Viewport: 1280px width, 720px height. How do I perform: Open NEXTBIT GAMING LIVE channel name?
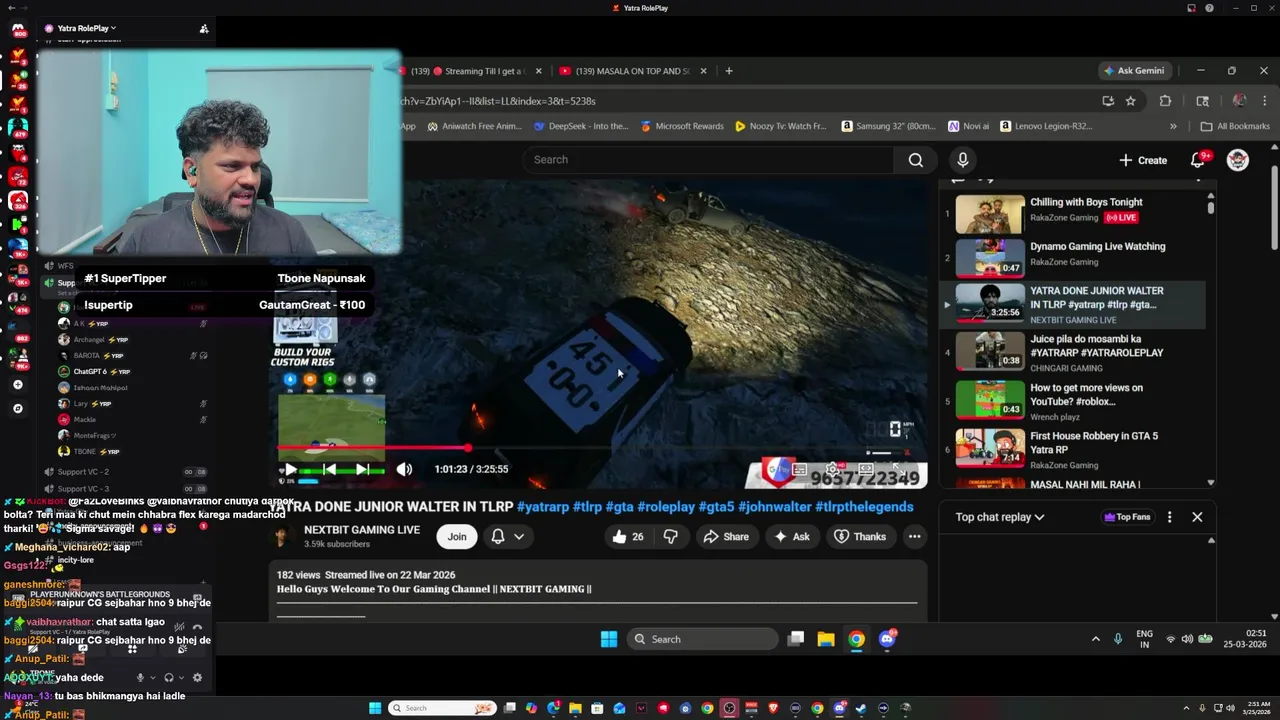(x=362, y=530)
